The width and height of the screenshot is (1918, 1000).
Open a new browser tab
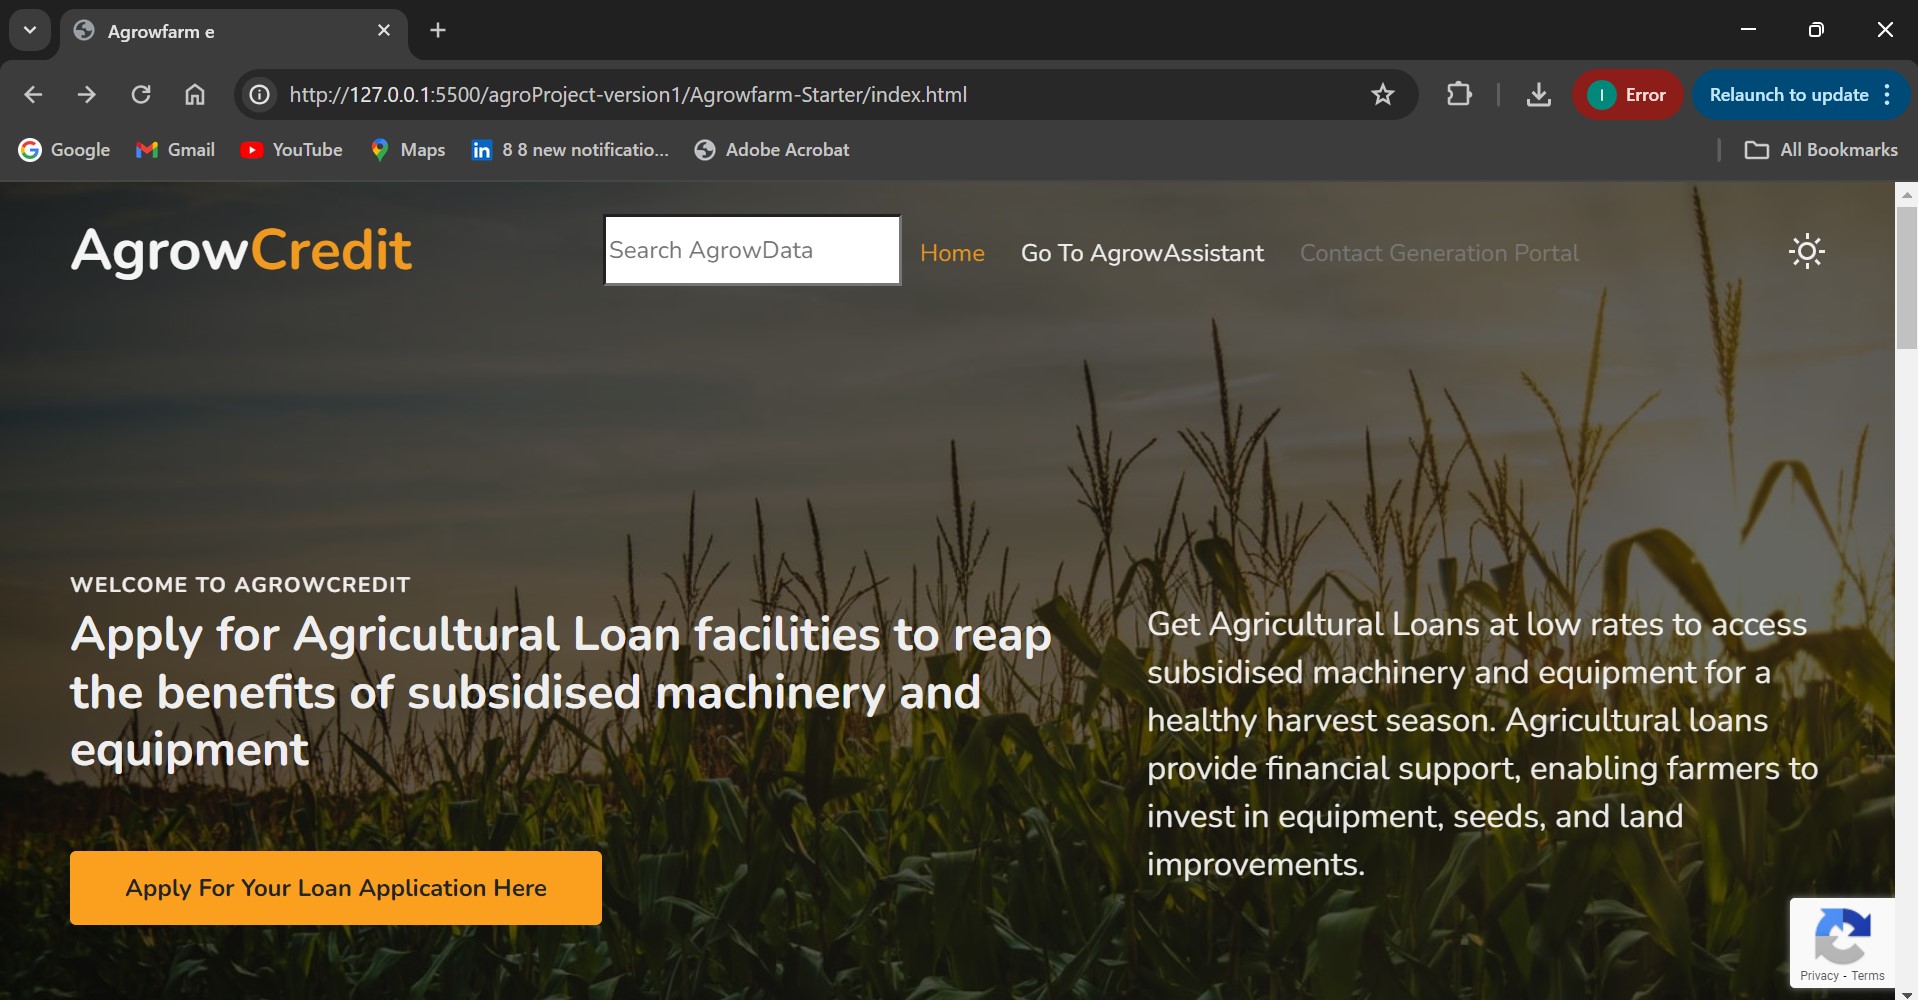pos(438,30)
